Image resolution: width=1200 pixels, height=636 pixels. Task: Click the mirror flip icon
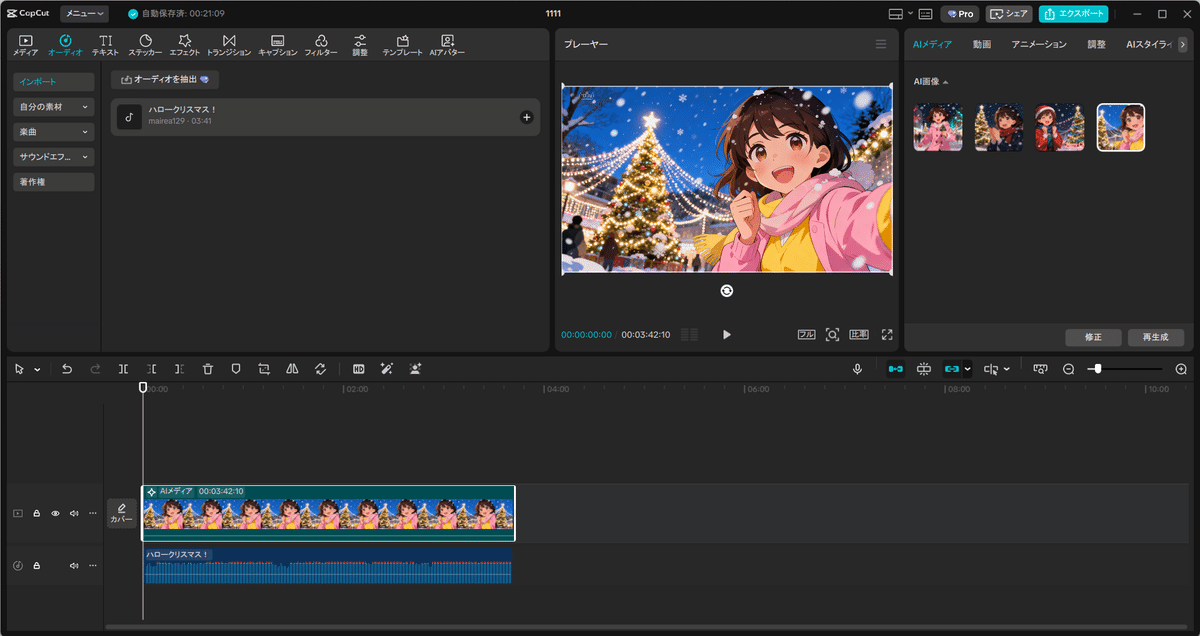[x=292, y=369]
